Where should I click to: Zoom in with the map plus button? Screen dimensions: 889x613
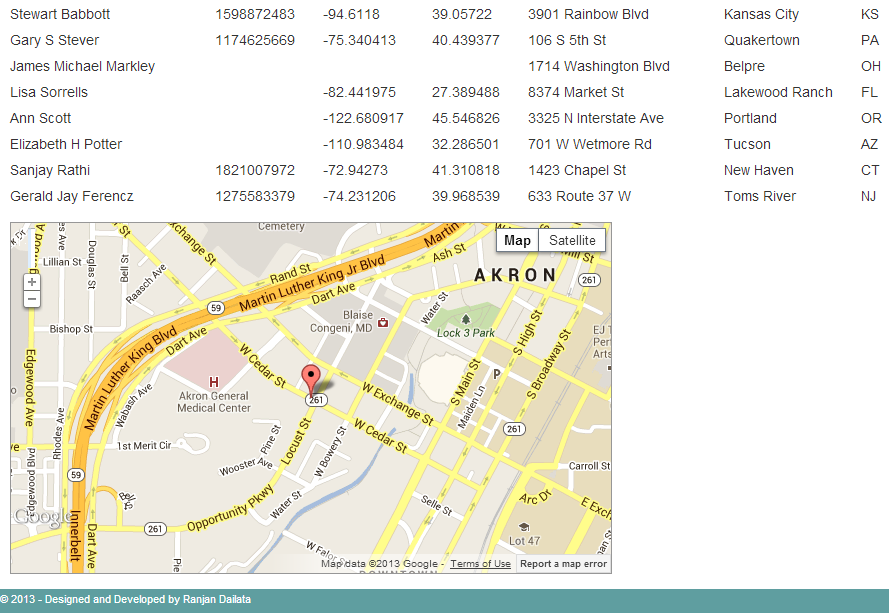click(x=32, y=282)
